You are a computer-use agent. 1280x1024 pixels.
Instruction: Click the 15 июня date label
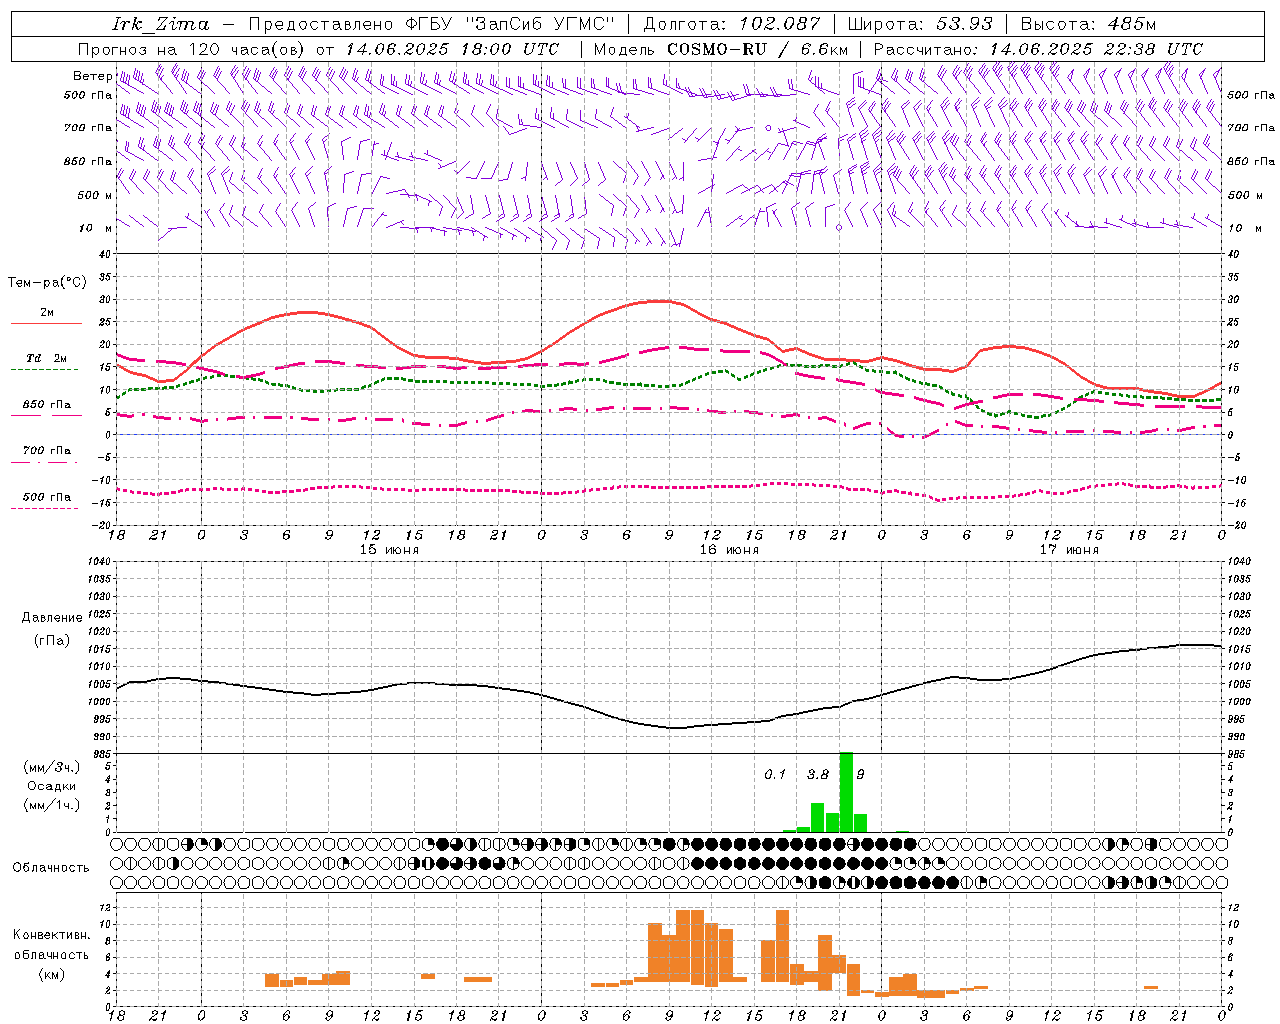389,550
